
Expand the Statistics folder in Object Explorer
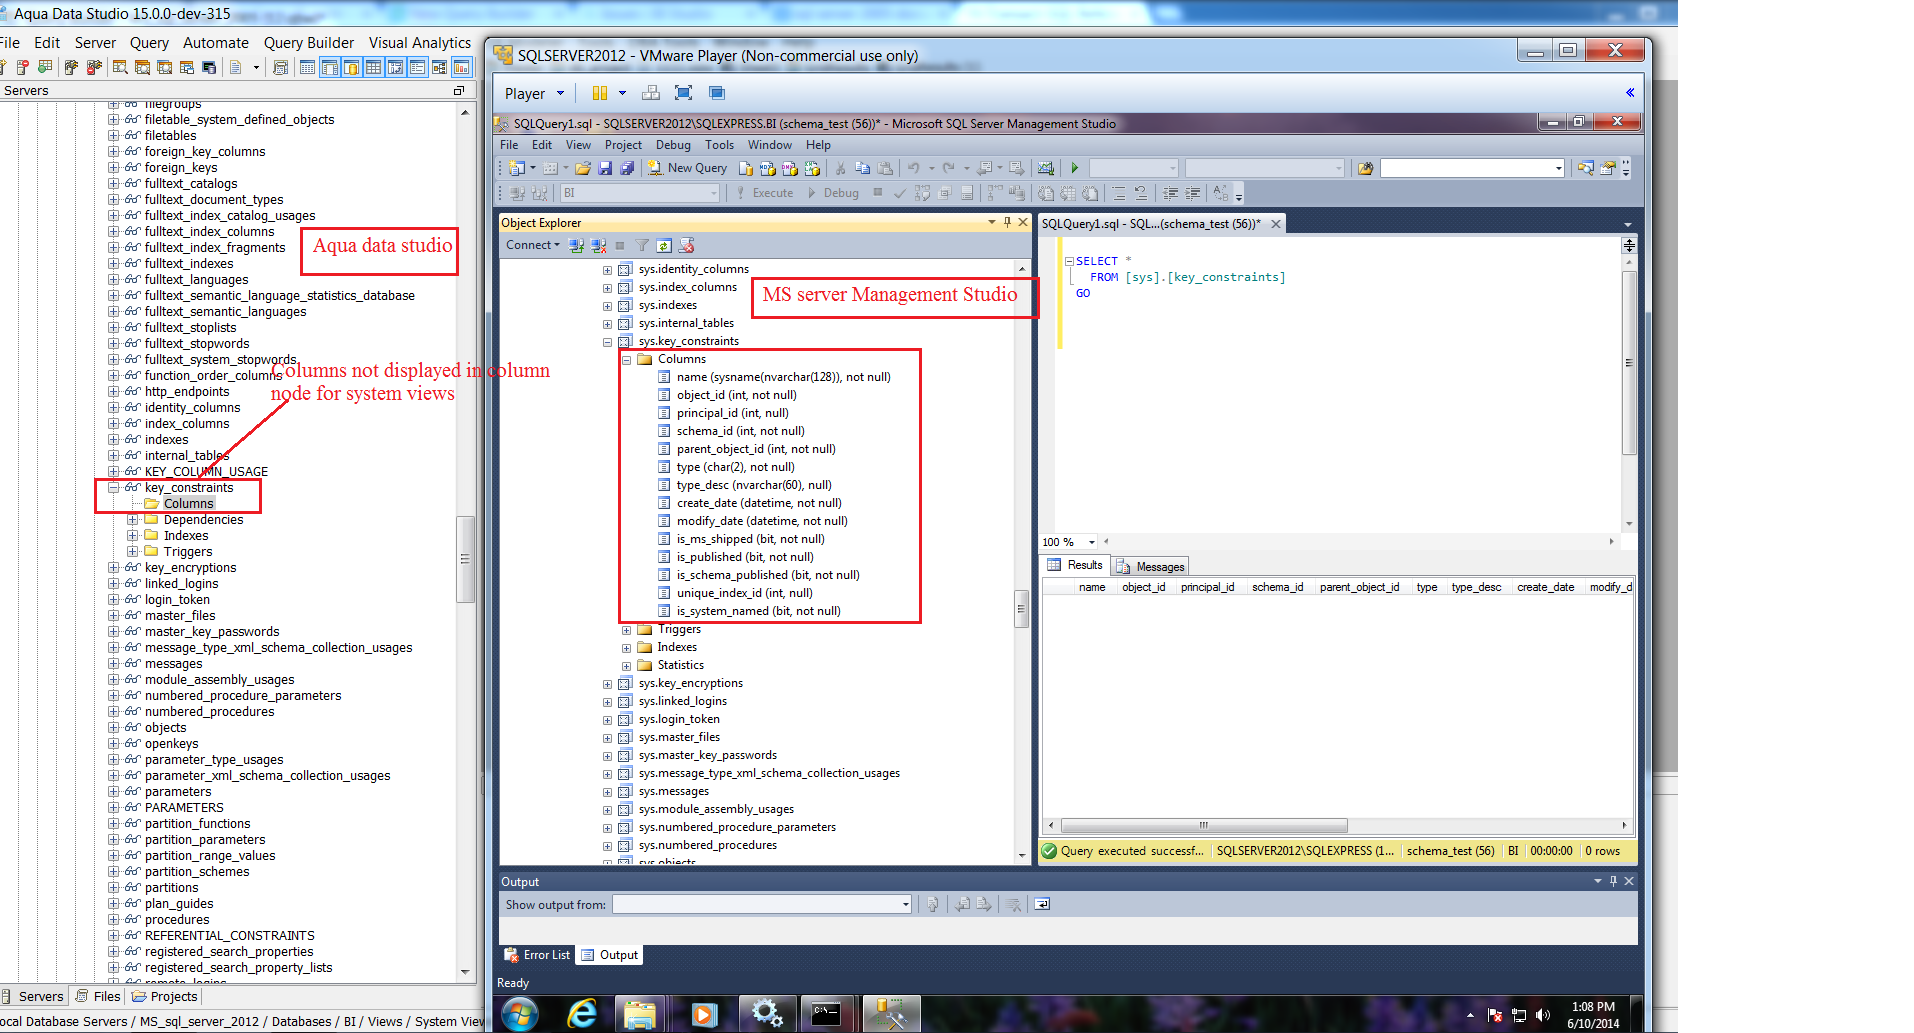tap(626, 666)
